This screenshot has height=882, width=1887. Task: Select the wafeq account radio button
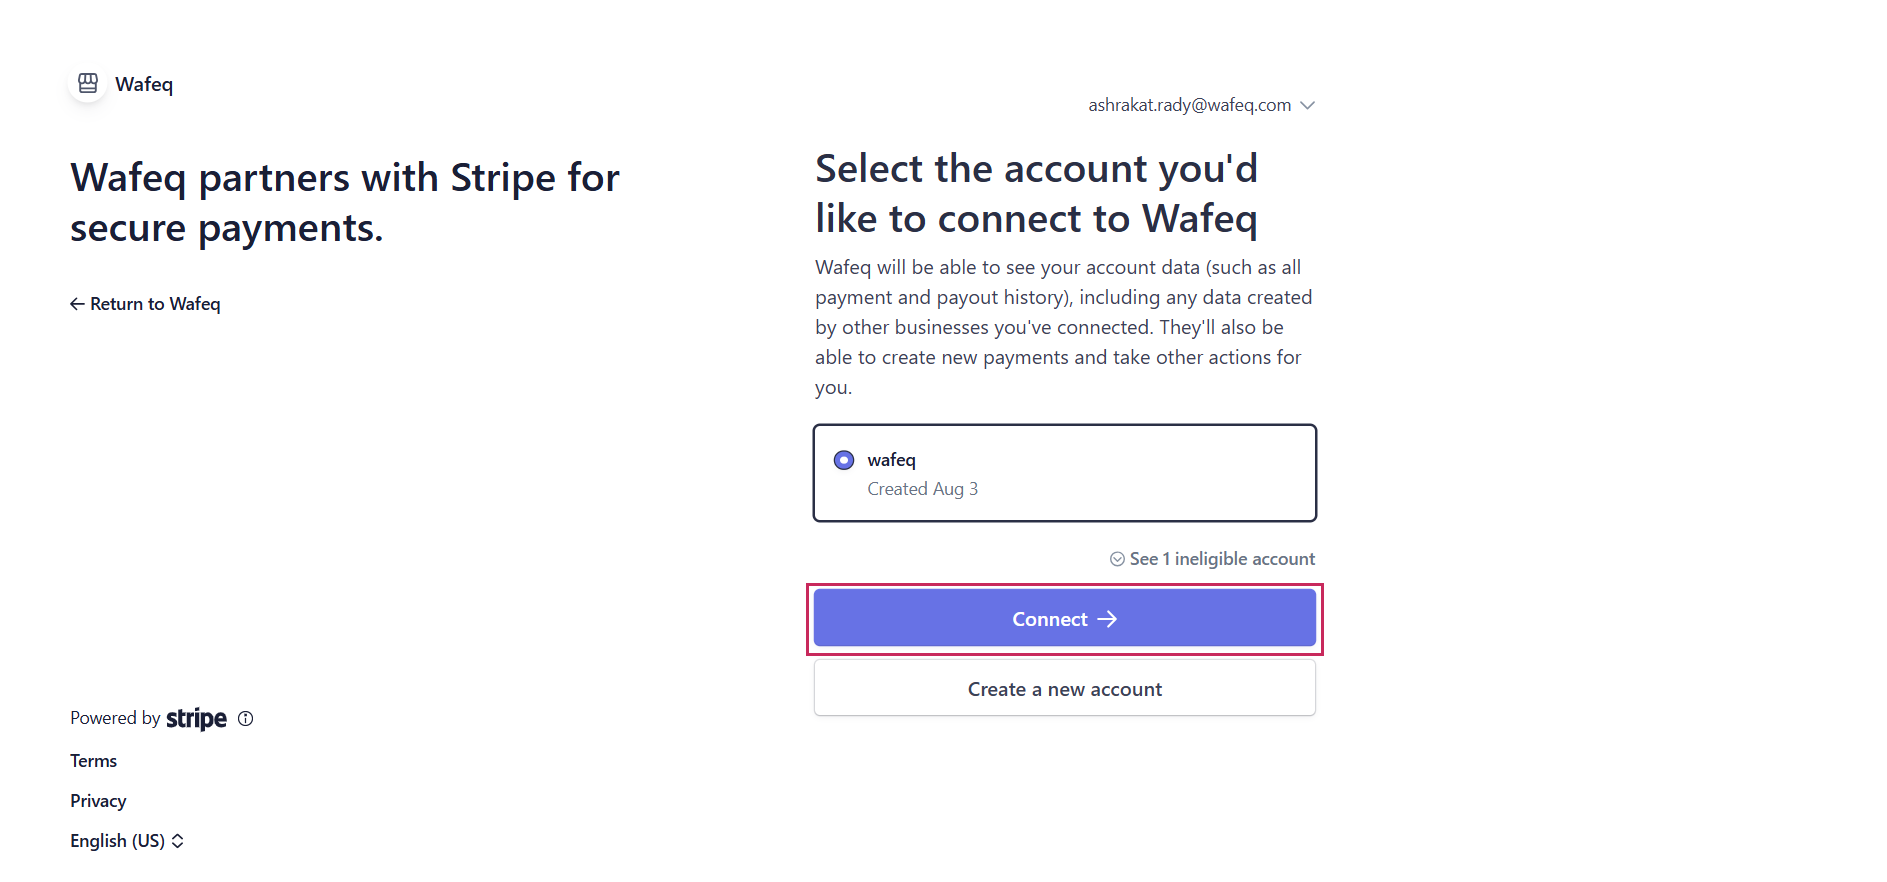844,460
